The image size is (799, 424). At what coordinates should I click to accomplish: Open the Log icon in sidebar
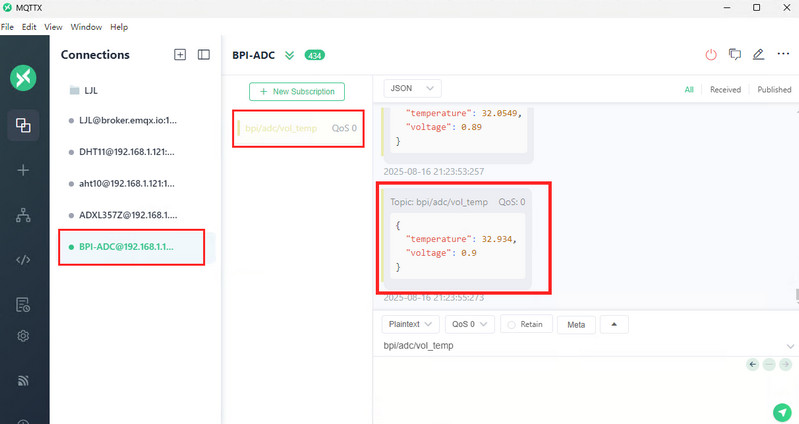pyautogui.click(x=23, y=305)
